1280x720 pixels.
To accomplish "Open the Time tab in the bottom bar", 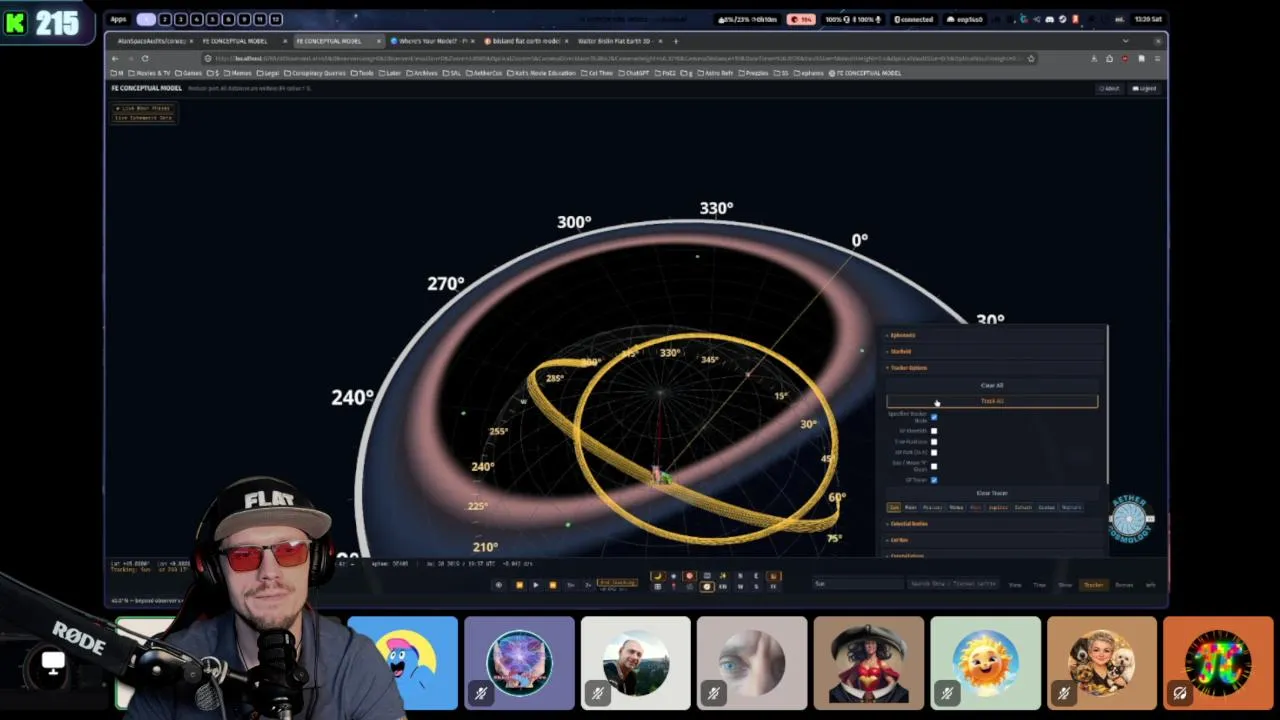I will click(x=1039, y=585).
